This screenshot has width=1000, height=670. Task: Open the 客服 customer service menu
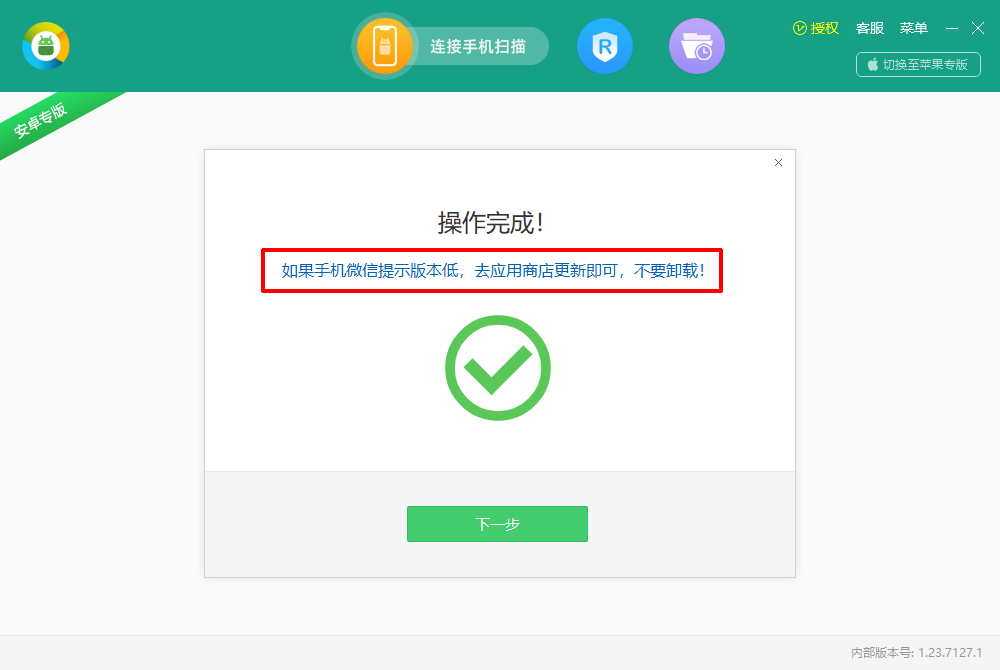[870, 28]
